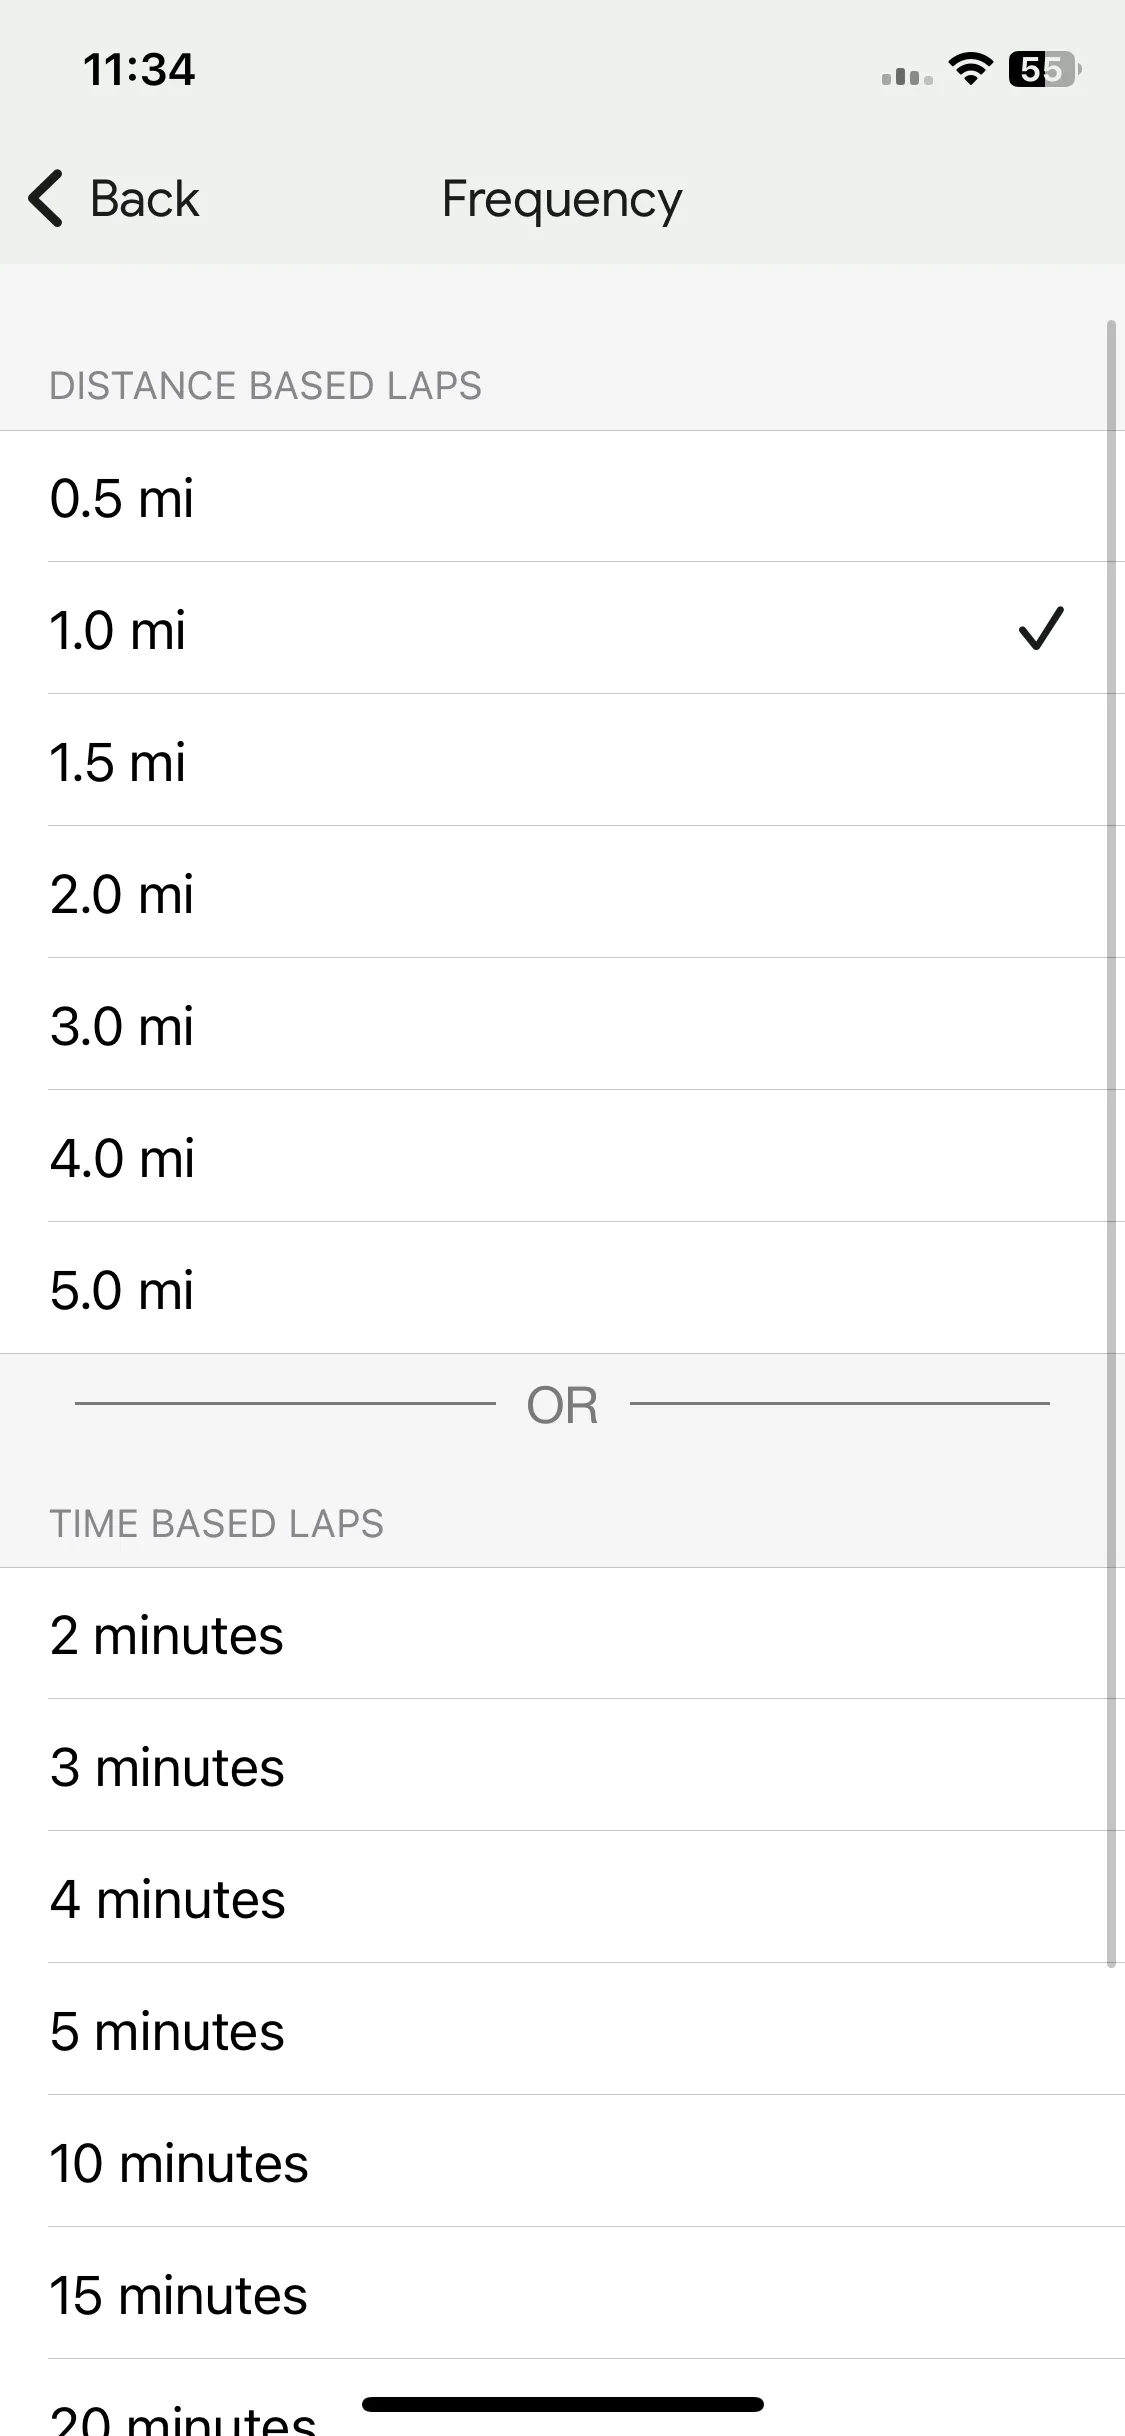
Task: Tap the battery indicator icon
Action: coord(1046,69)
